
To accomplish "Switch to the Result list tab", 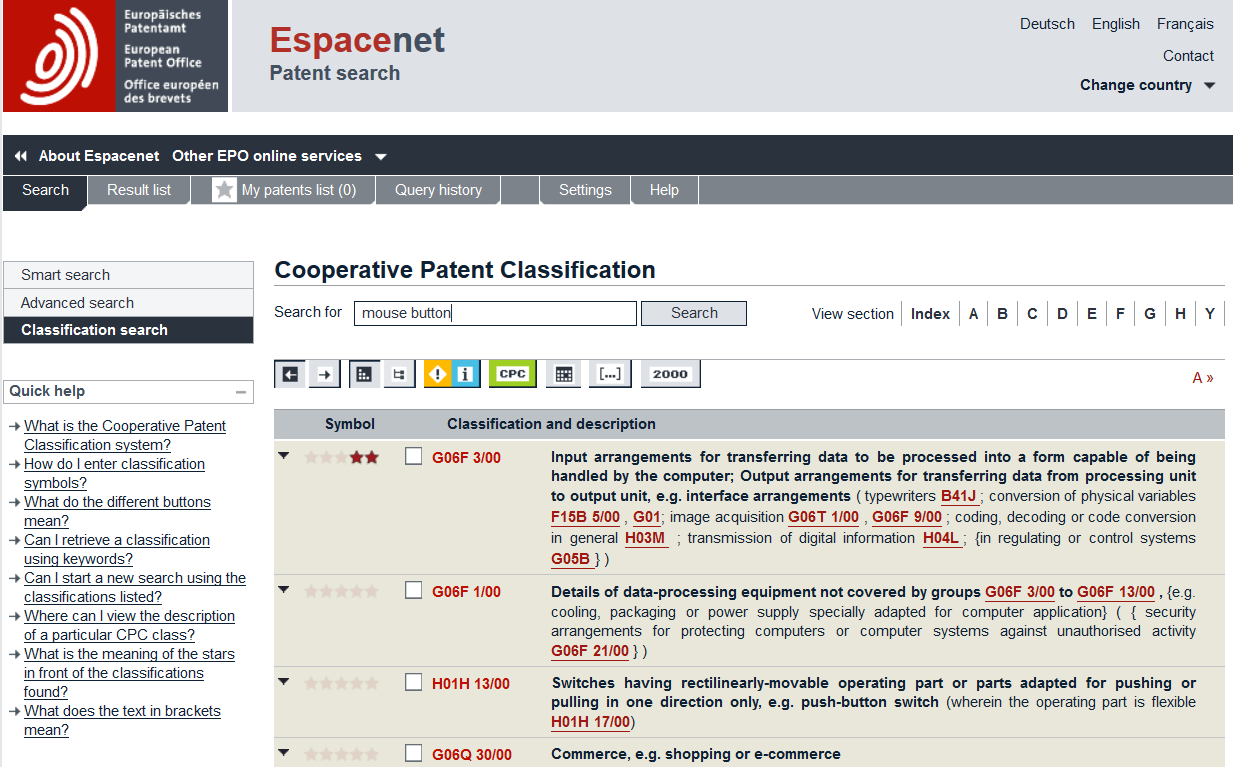I will pos(139,190).
